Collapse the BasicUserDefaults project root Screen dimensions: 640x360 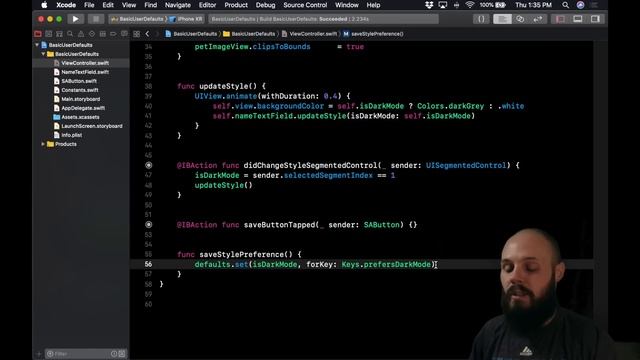(37, 45)
